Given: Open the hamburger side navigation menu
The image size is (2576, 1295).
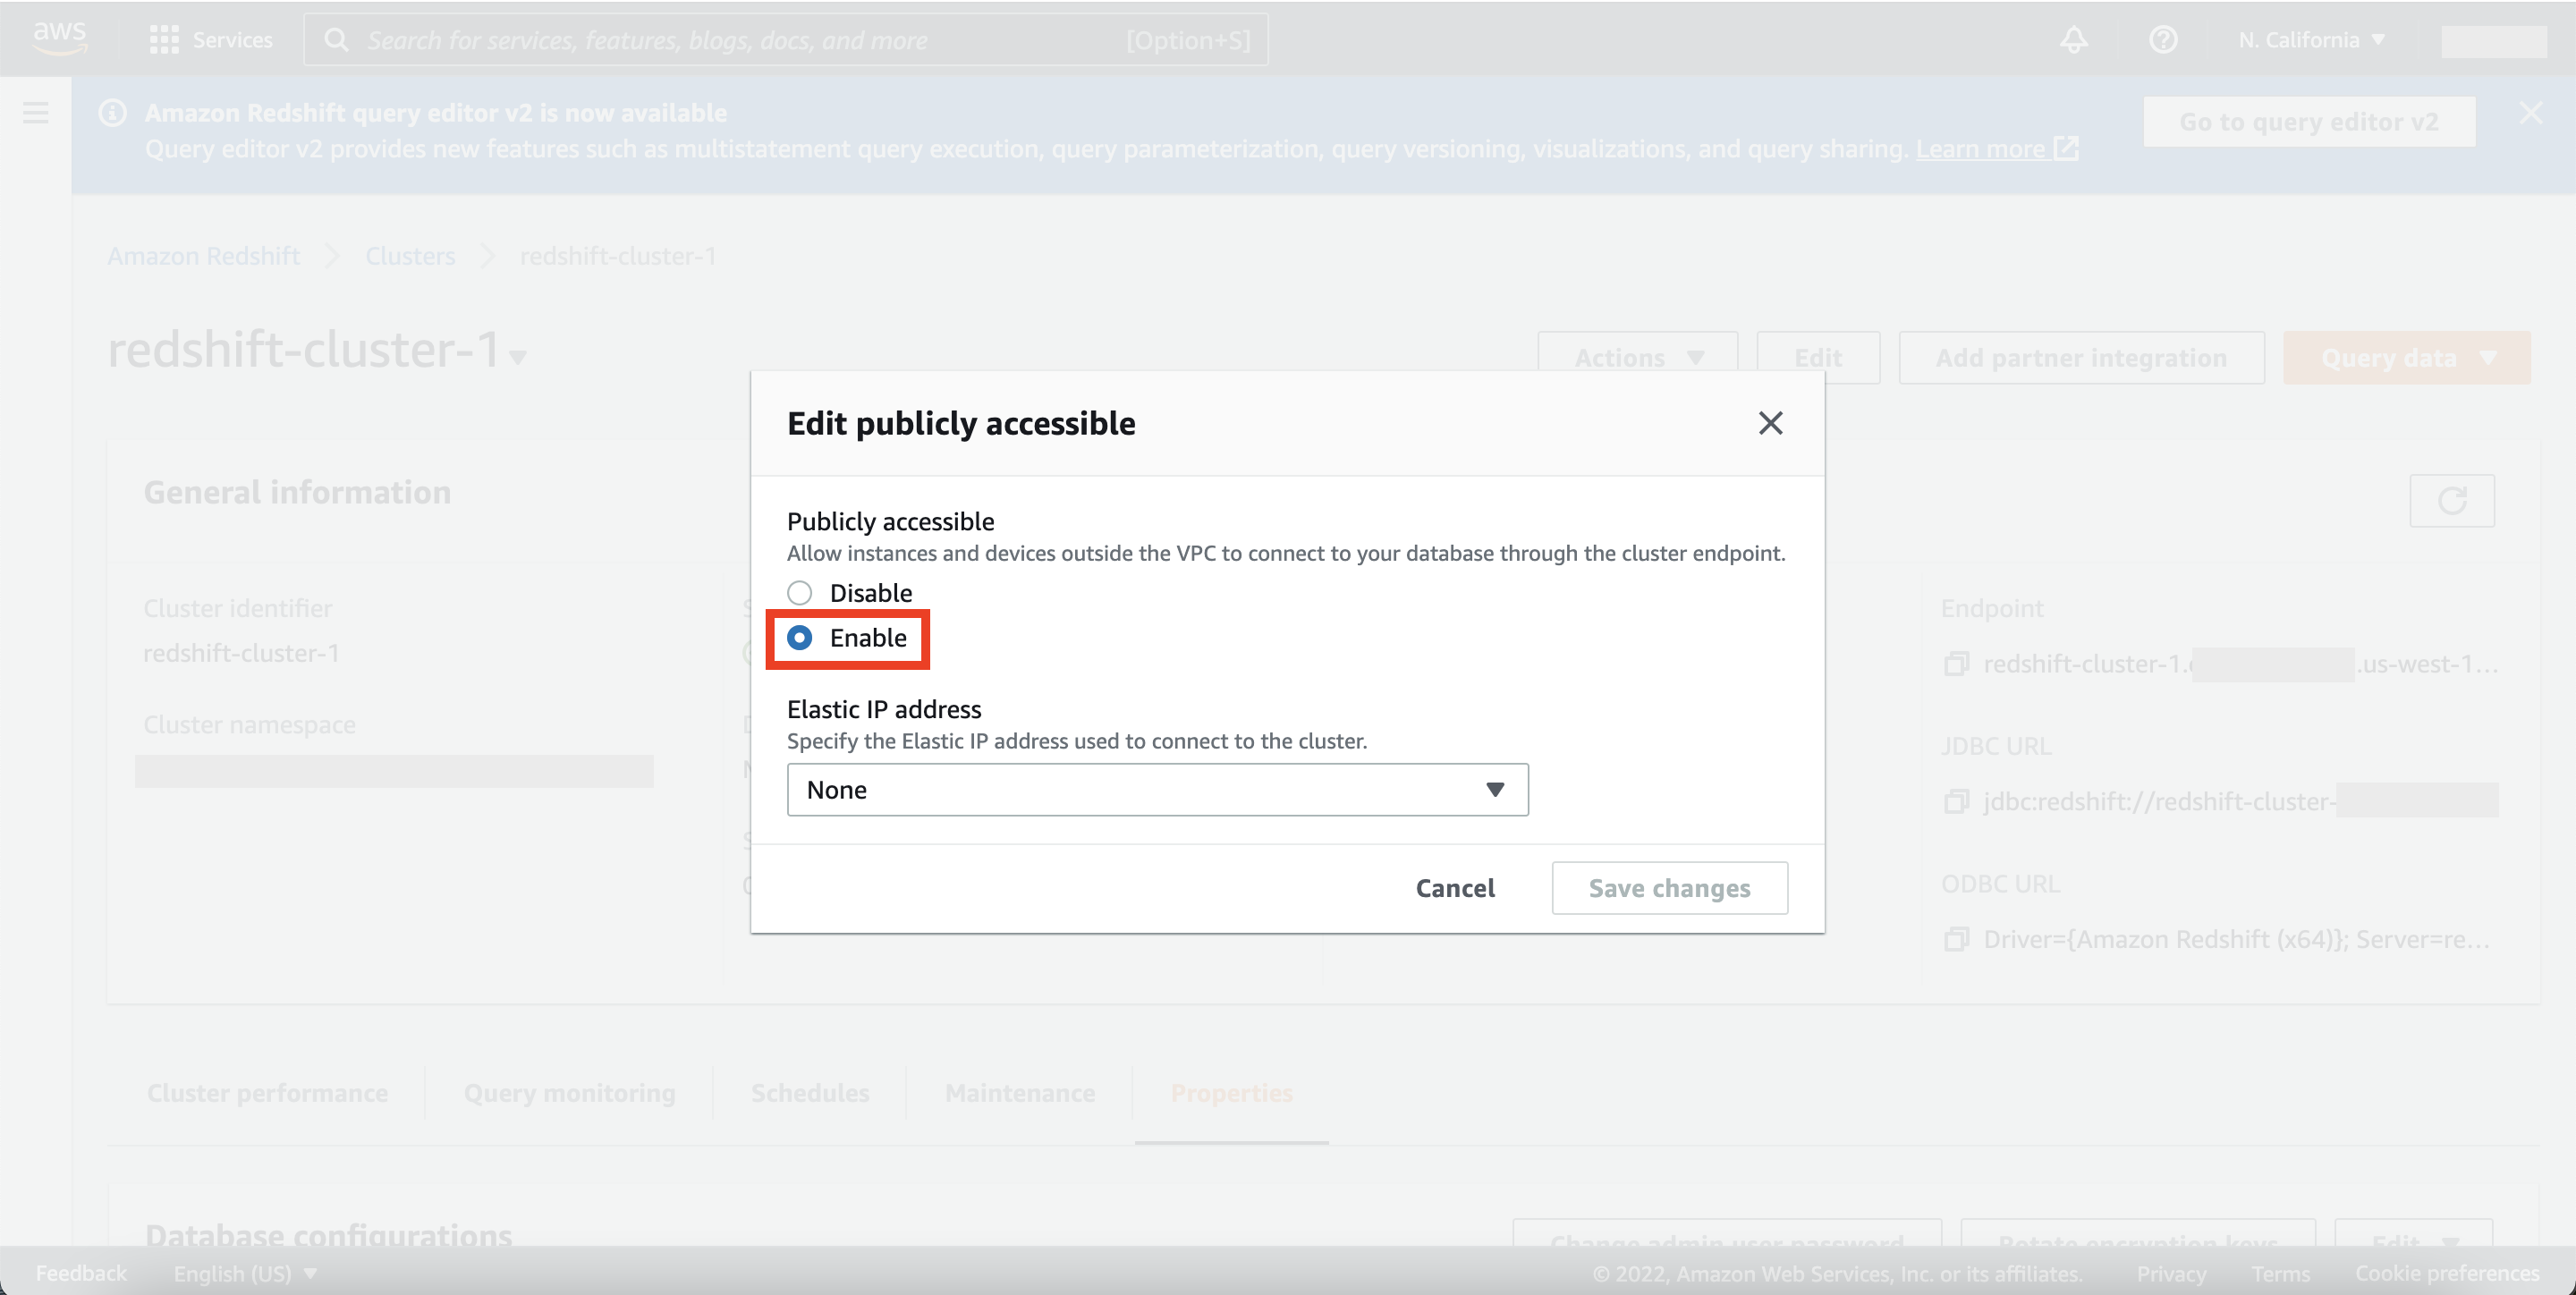Looking at the screenshot, I should (x=36, y=113).
